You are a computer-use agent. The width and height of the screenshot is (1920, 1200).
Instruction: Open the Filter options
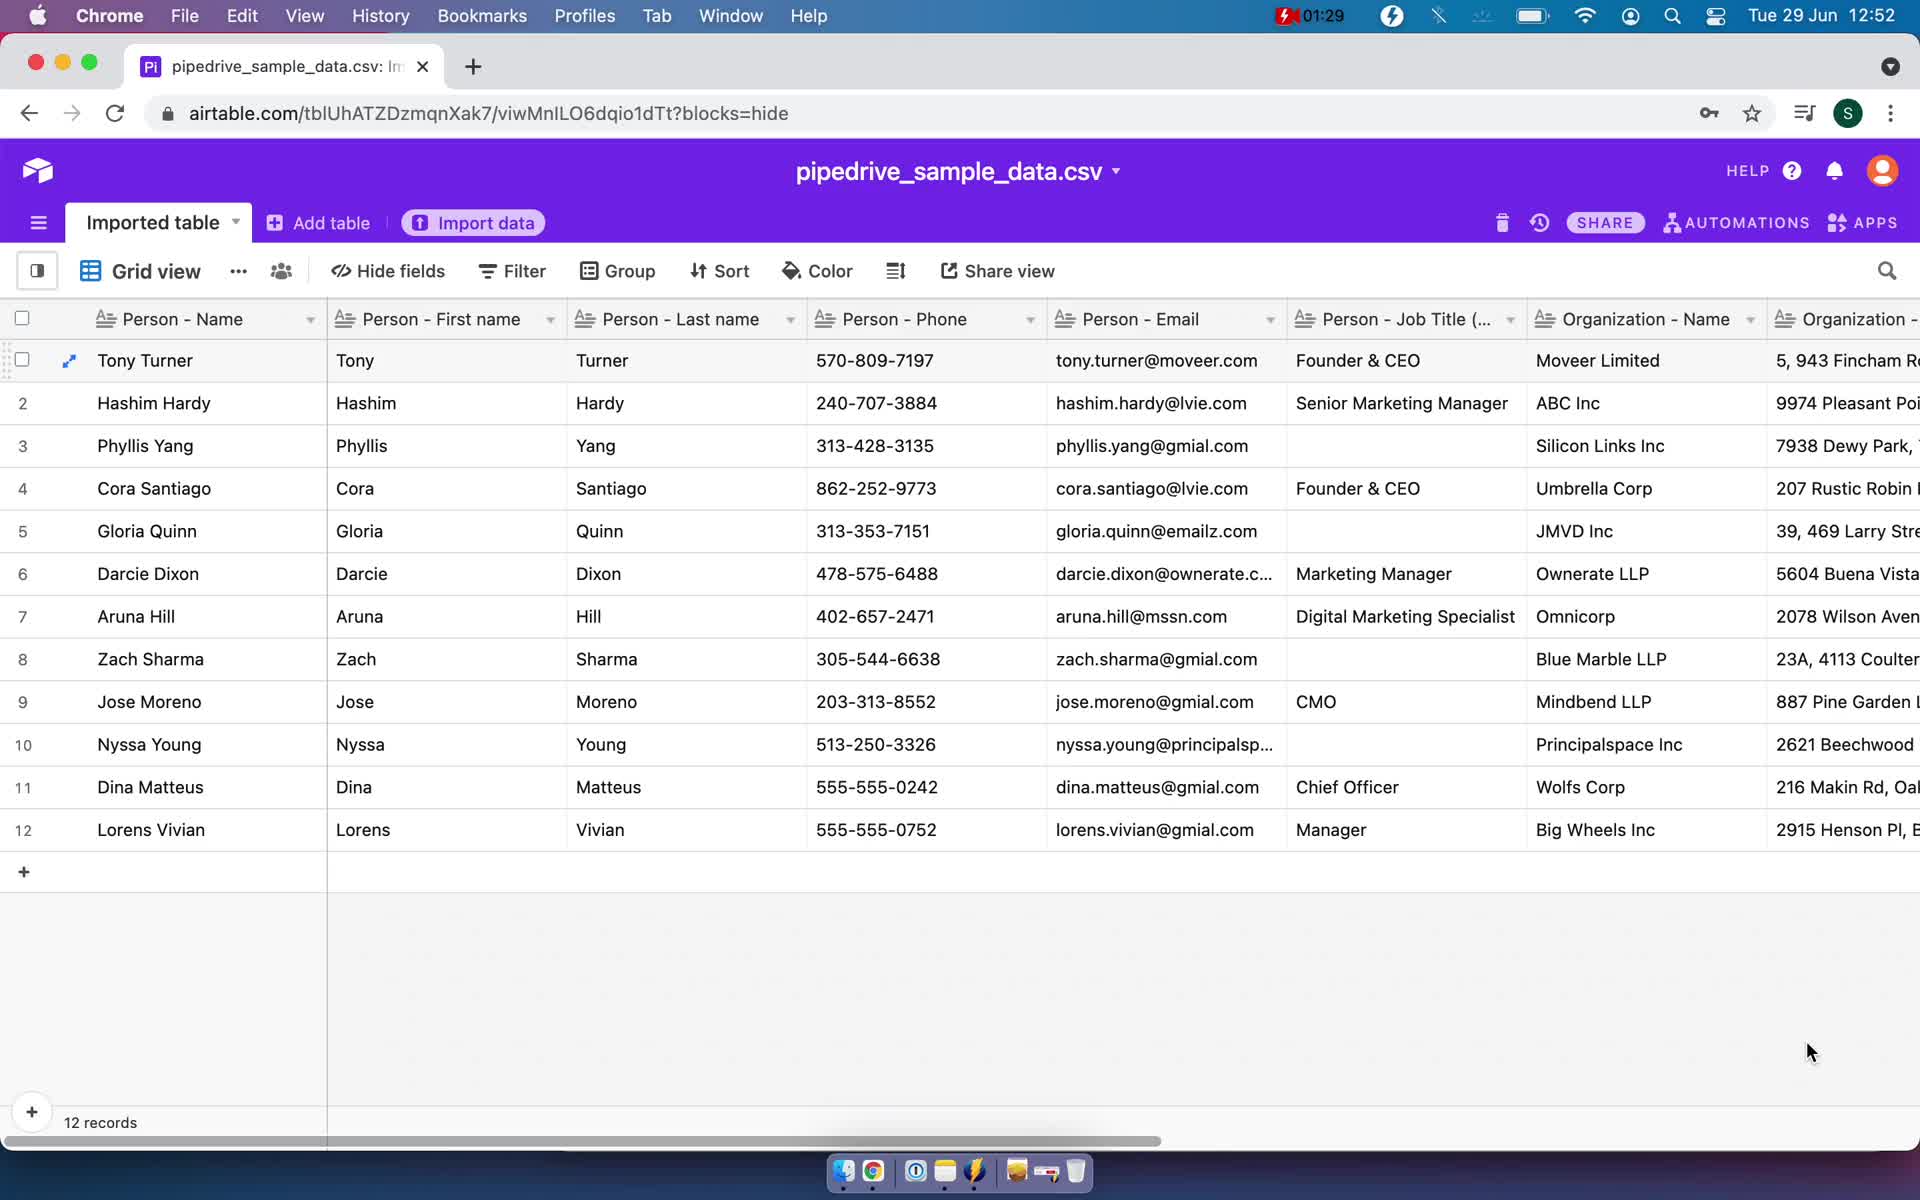pos(512,271)
